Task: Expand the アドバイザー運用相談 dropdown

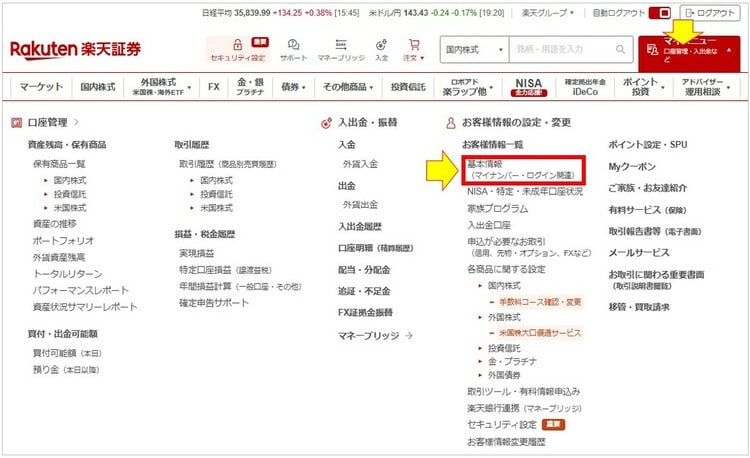Action: (706, 87)
